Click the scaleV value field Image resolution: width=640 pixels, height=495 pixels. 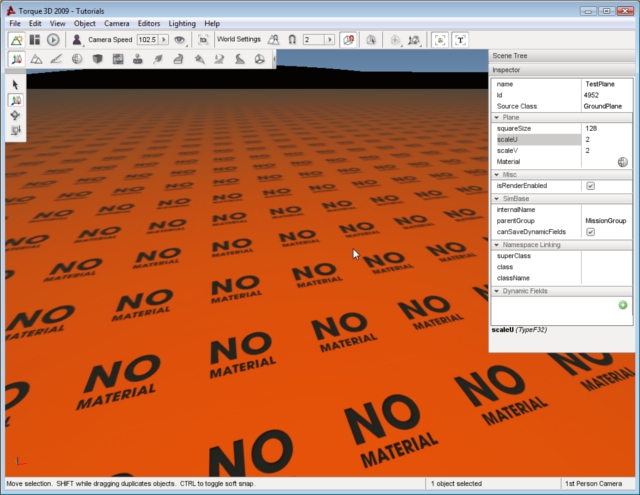pos(606,150)
